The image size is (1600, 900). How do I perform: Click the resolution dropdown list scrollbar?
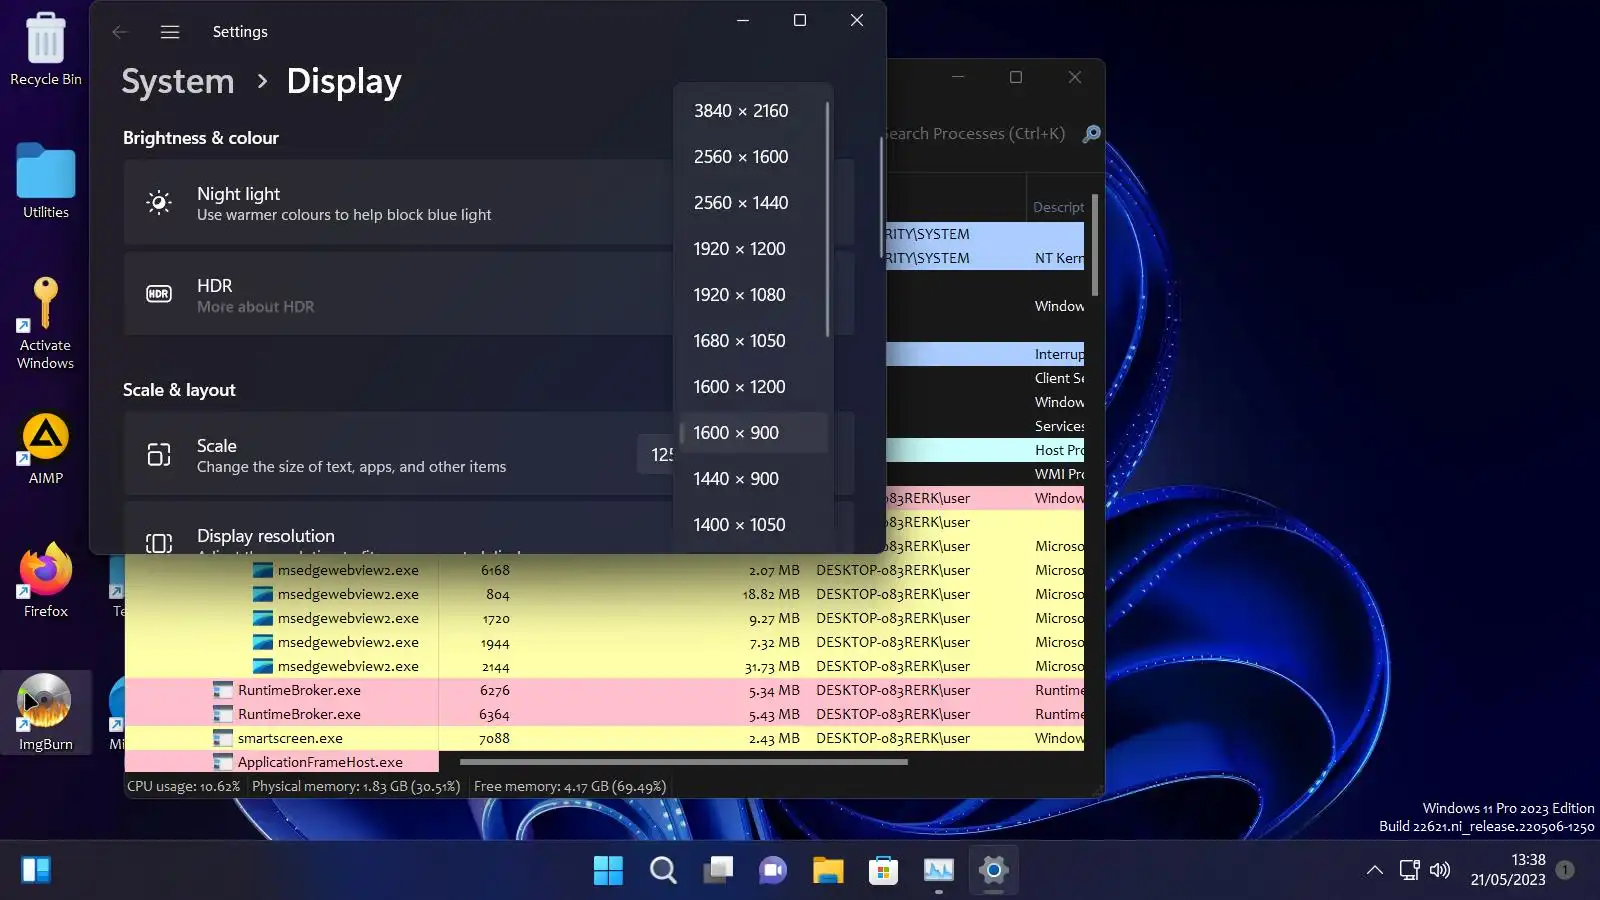(828, 219)
